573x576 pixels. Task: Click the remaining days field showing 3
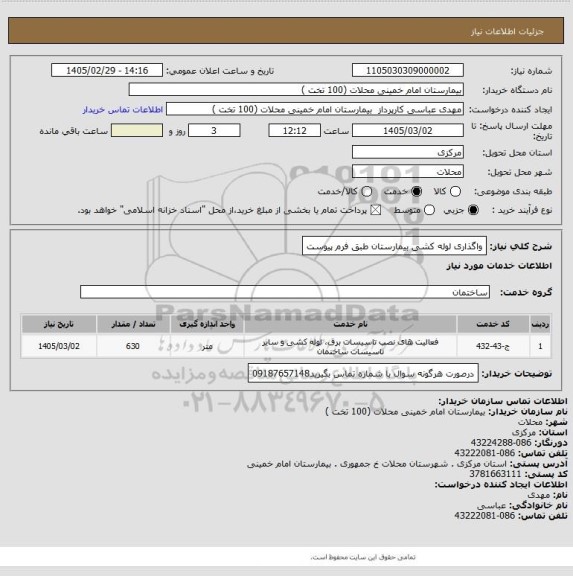coord(214,130)
